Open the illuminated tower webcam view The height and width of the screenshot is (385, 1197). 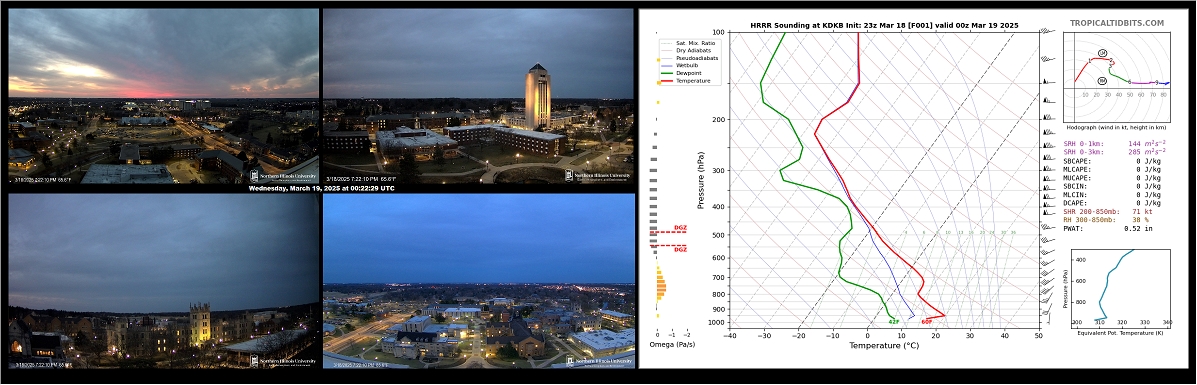[479, 95]
